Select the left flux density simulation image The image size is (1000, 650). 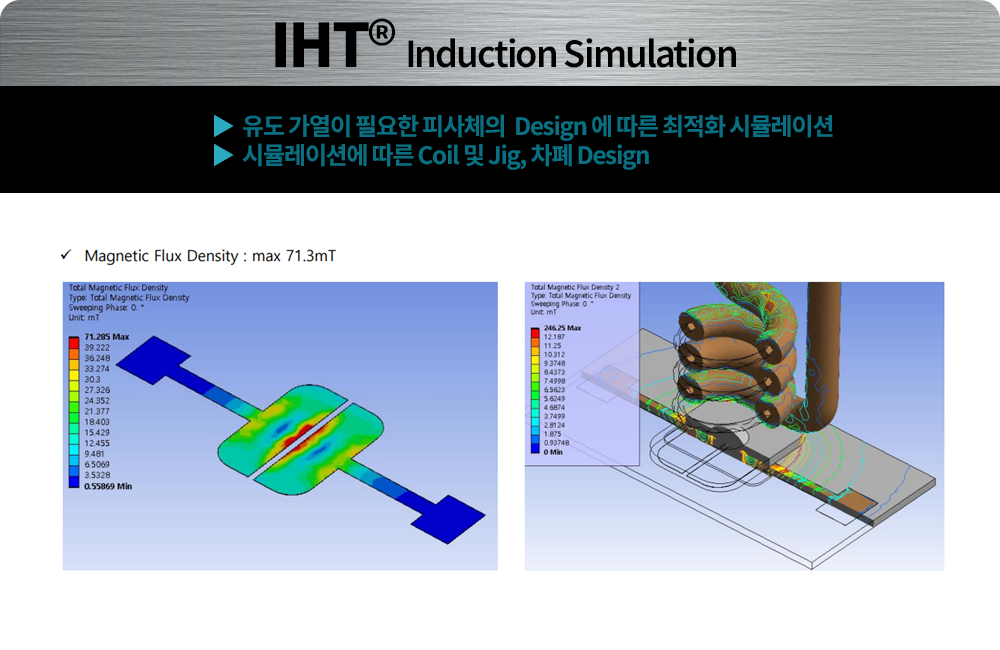280,426
